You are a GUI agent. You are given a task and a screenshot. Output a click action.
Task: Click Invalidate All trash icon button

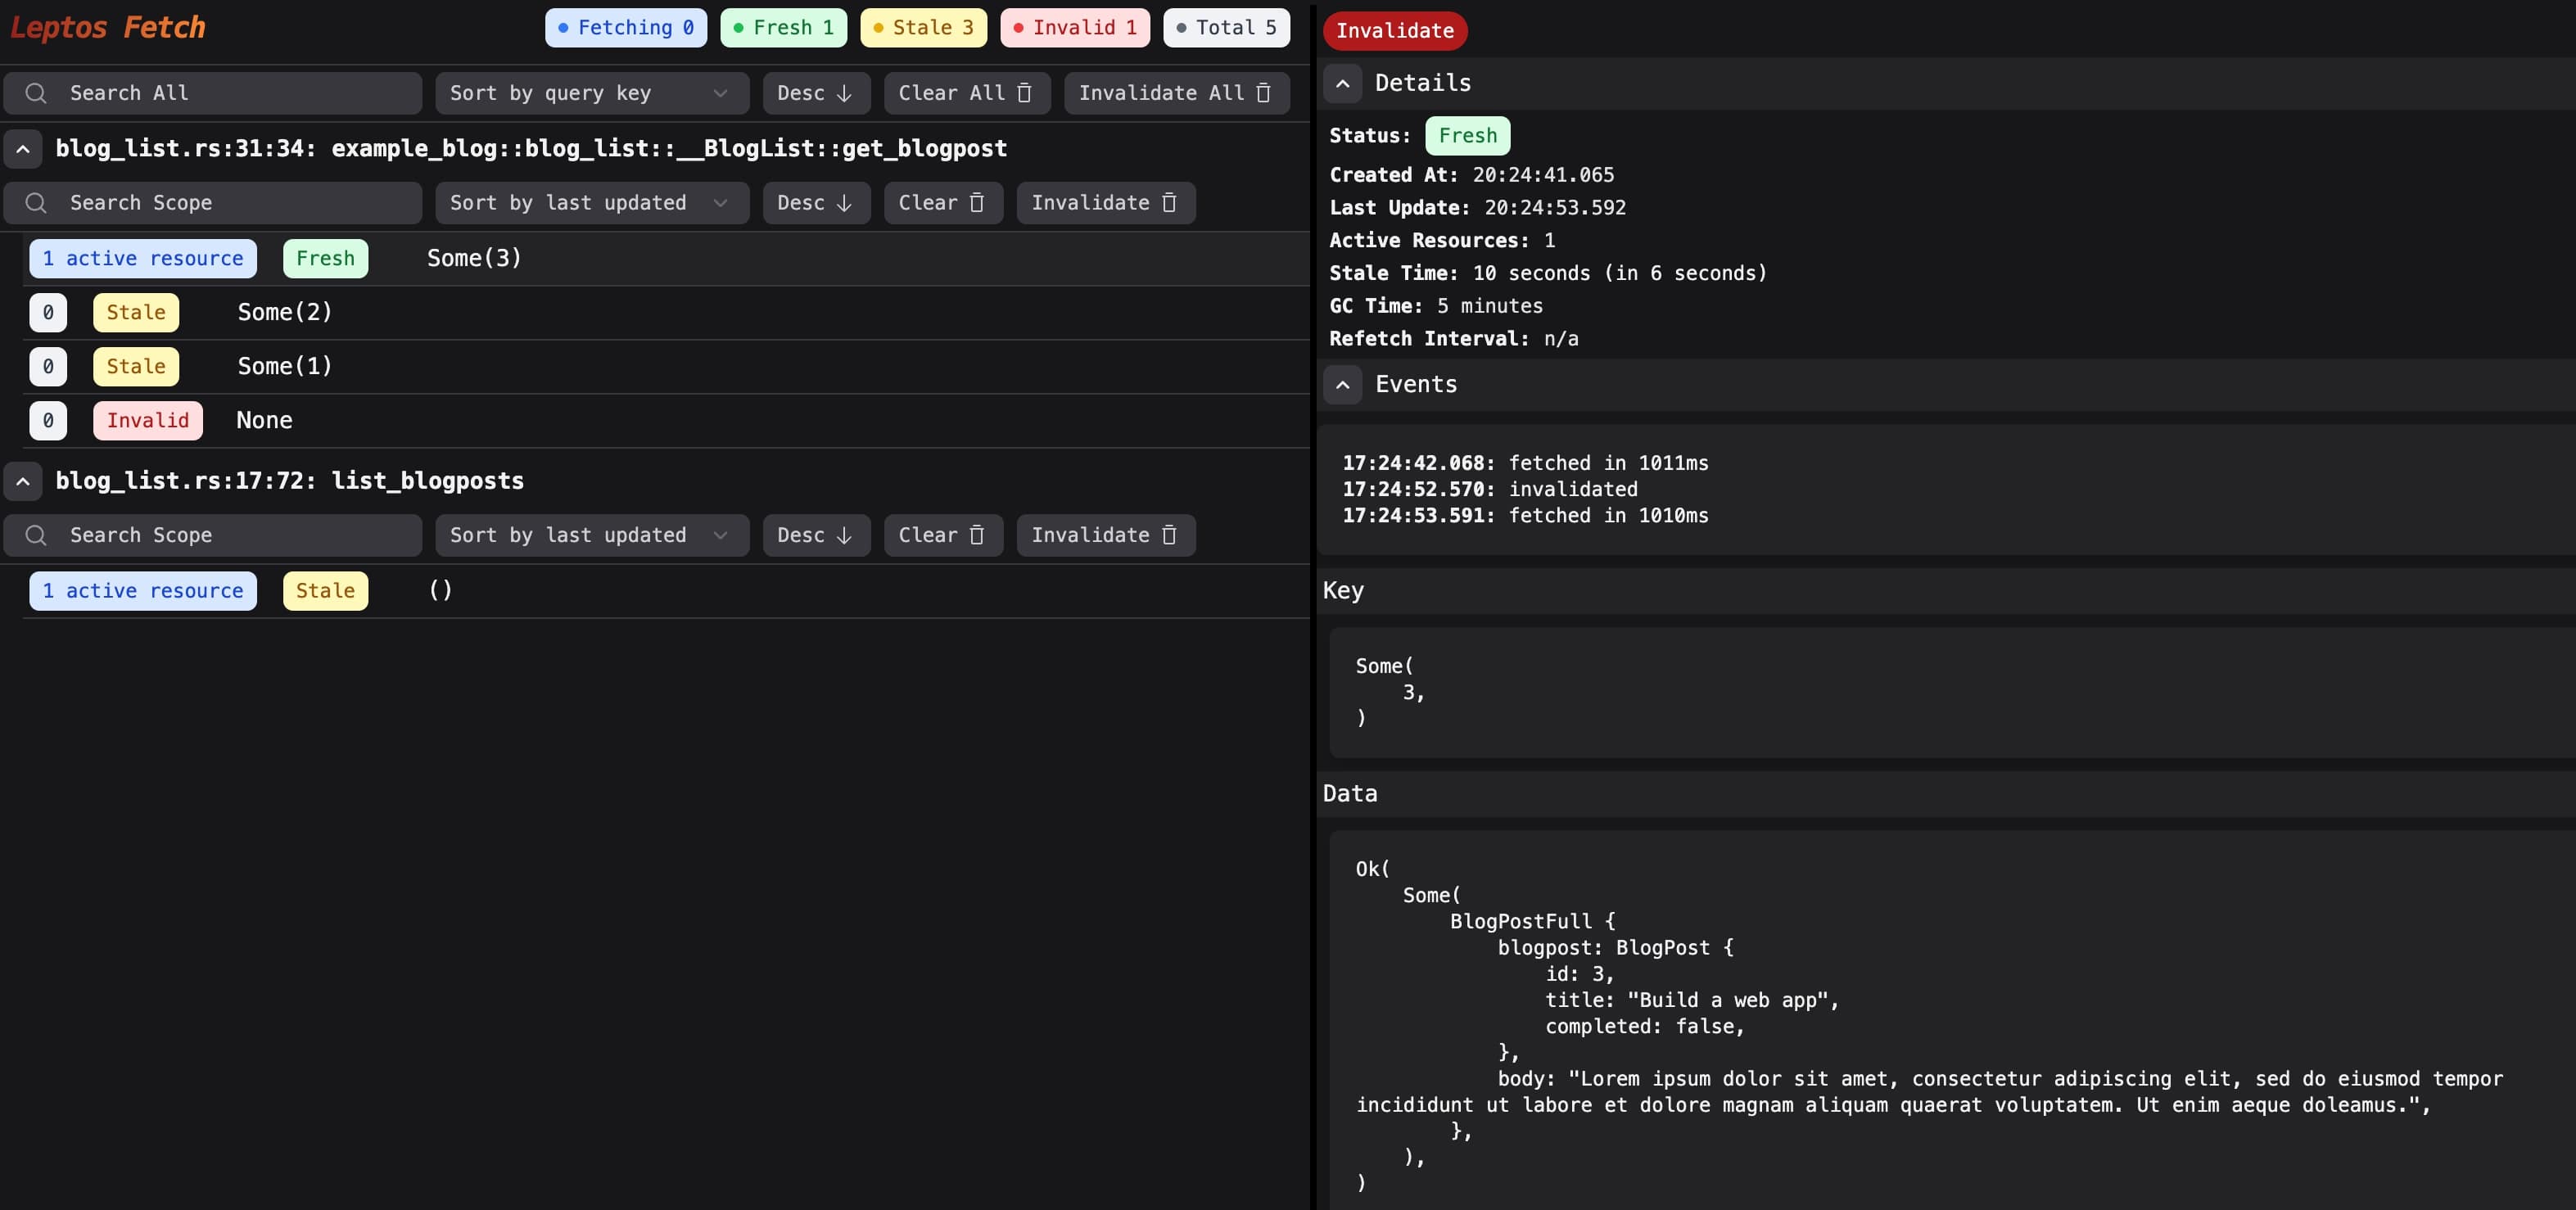[x=1175, y=93]
